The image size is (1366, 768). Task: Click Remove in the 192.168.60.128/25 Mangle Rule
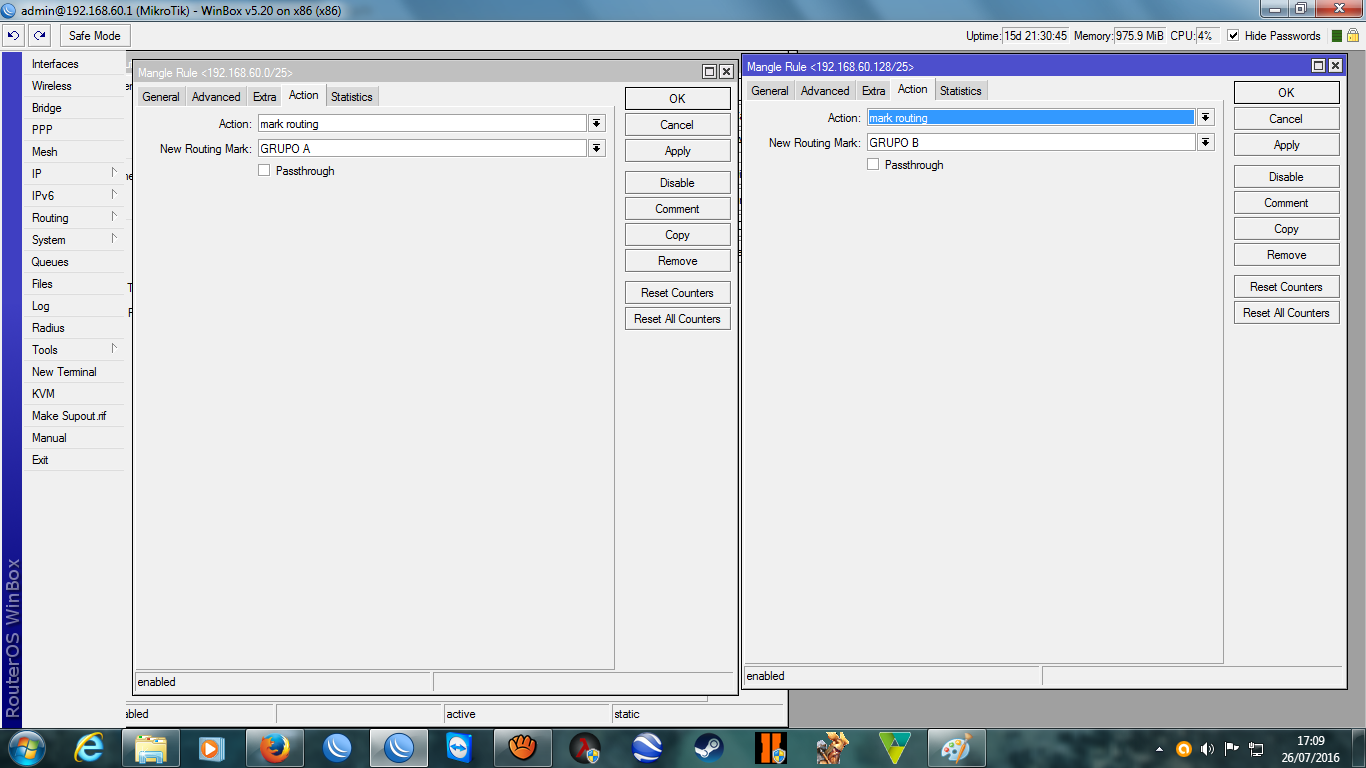pyautogui.click(x=1286, y=255)
